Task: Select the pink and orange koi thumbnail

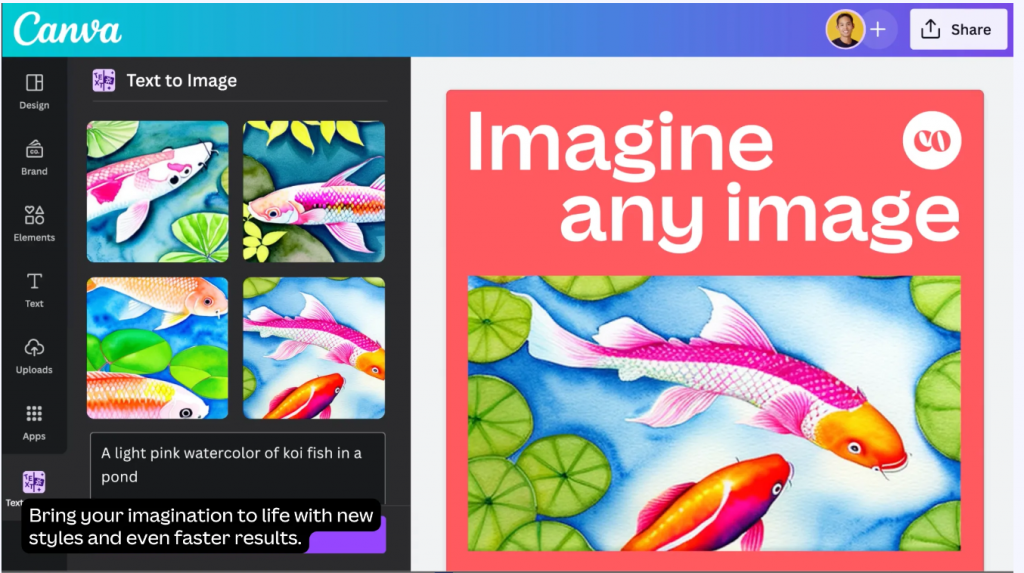Action: tap(313, 348)
